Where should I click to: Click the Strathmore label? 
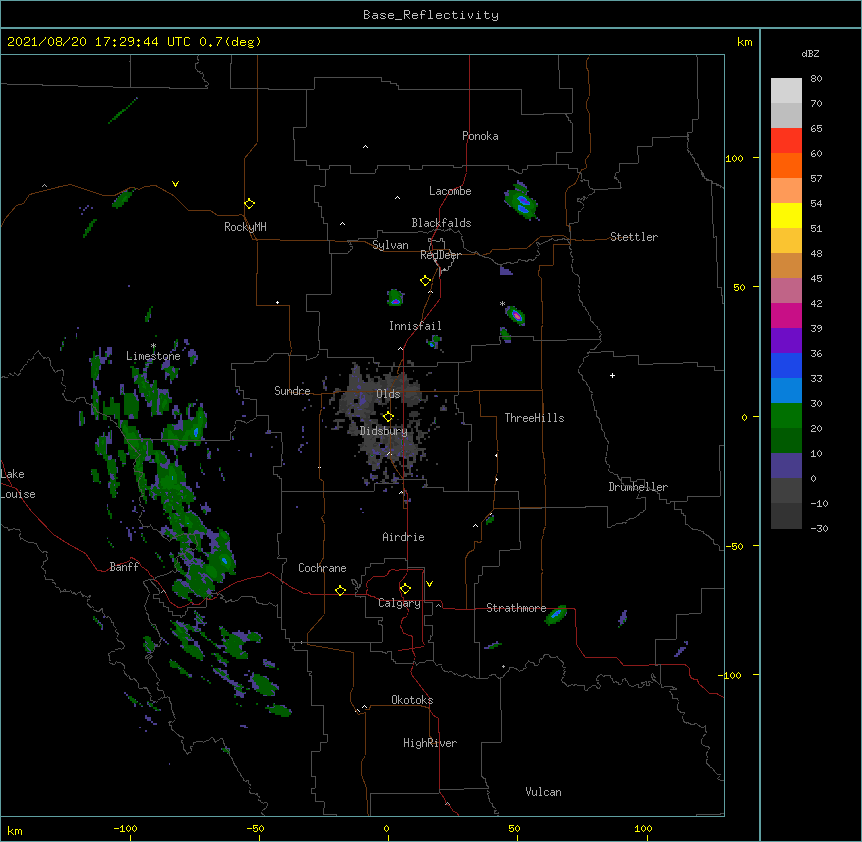[516, 608]
